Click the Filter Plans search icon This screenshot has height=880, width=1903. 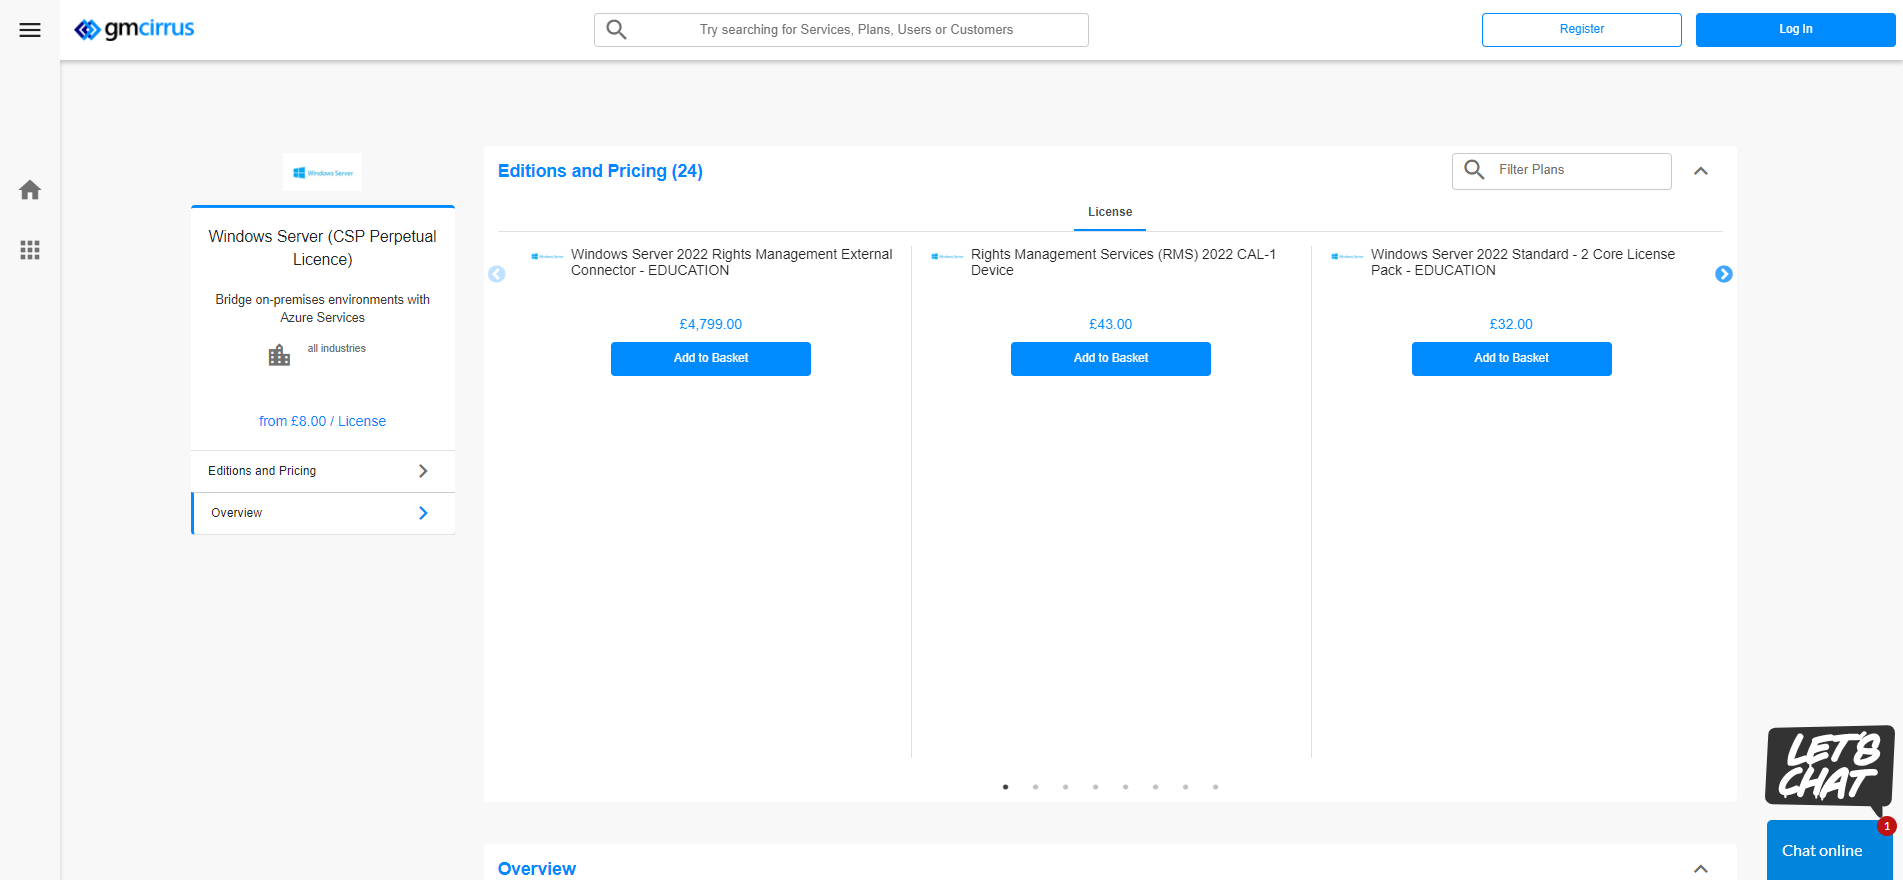(1474, 170)
